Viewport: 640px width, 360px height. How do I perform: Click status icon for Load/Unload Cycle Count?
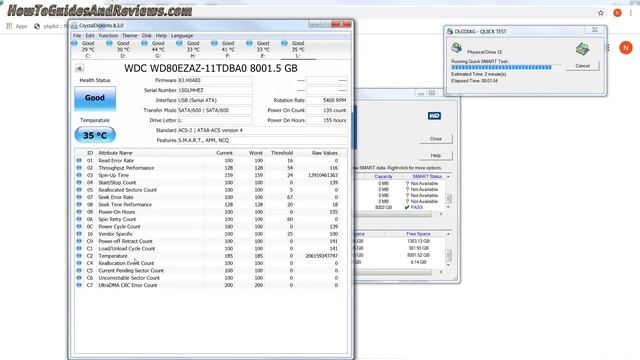79,249
